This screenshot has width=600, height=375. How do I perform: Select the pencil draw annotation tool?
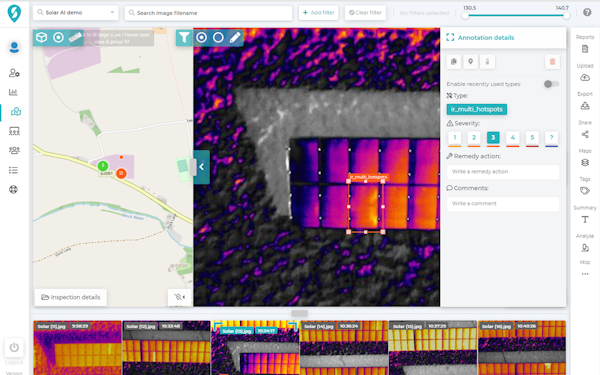pyautogui.click(x=235, y=38)
